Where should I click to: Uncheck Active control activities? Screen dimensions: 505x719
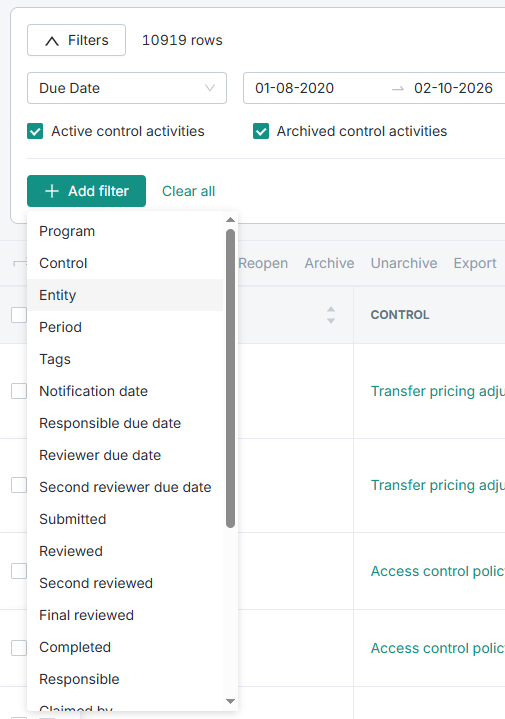tap(35, 131)
